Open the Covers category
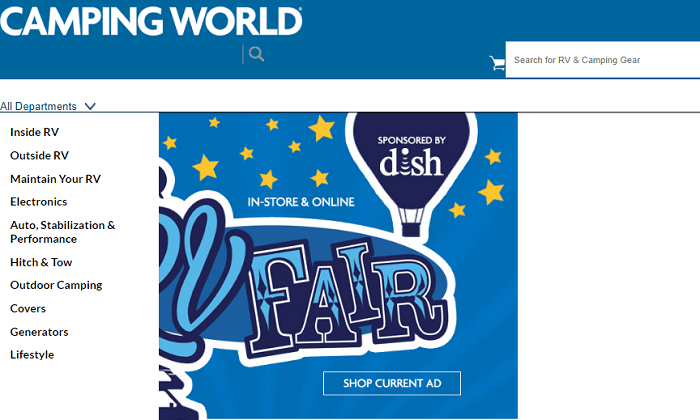The image size is (700, 420). [28, 308]
